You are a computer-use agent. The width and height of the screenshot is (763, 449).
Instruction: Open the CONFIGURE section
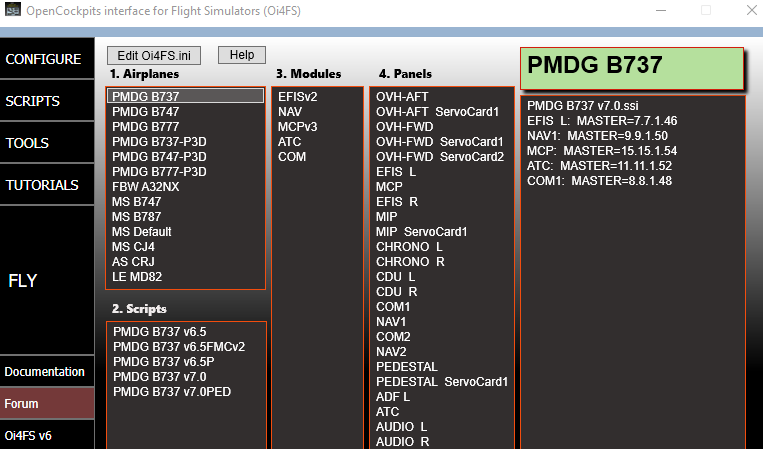pyautogui.click(x=44, y=59)
